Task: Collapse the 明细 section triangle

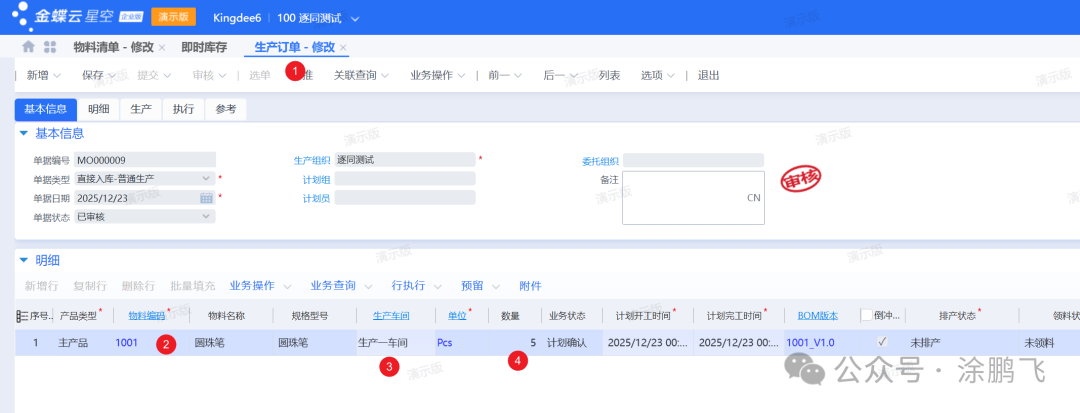Action: click(x=23, y=260)
